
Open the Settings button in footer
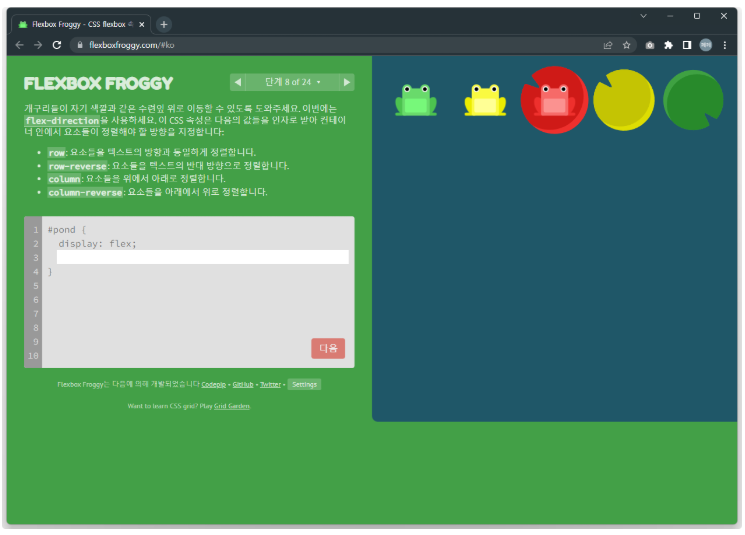point(304,384)
